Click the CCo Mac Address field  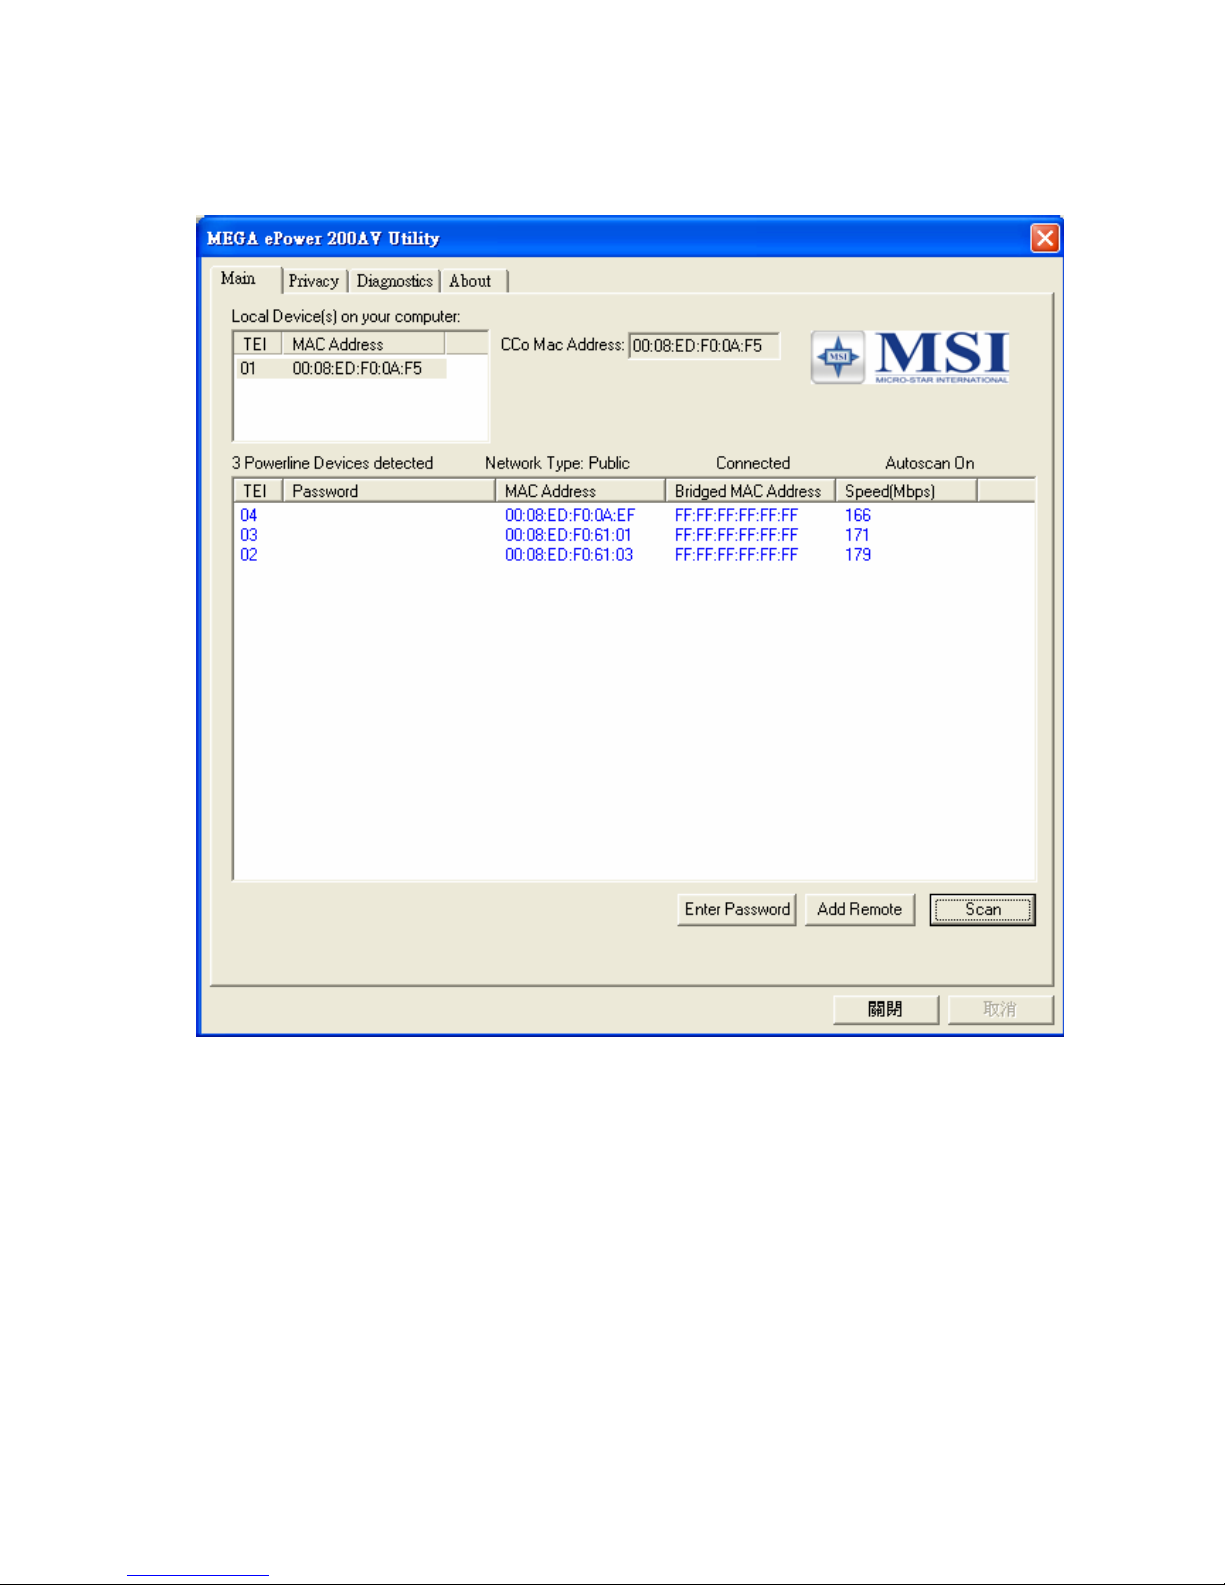point(704,346)
